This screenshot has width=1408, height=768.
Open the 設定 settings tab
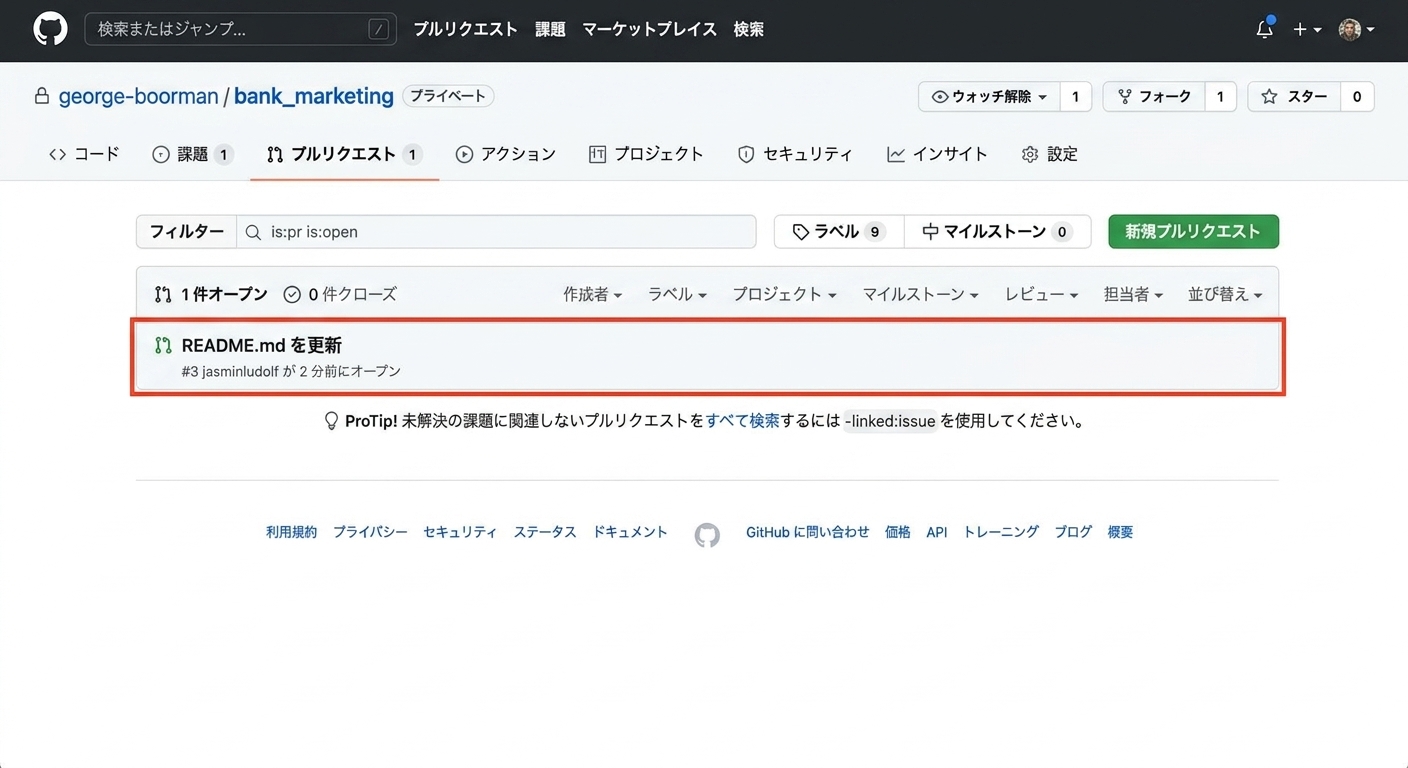pyautogui.click(x=1049, y=154)
